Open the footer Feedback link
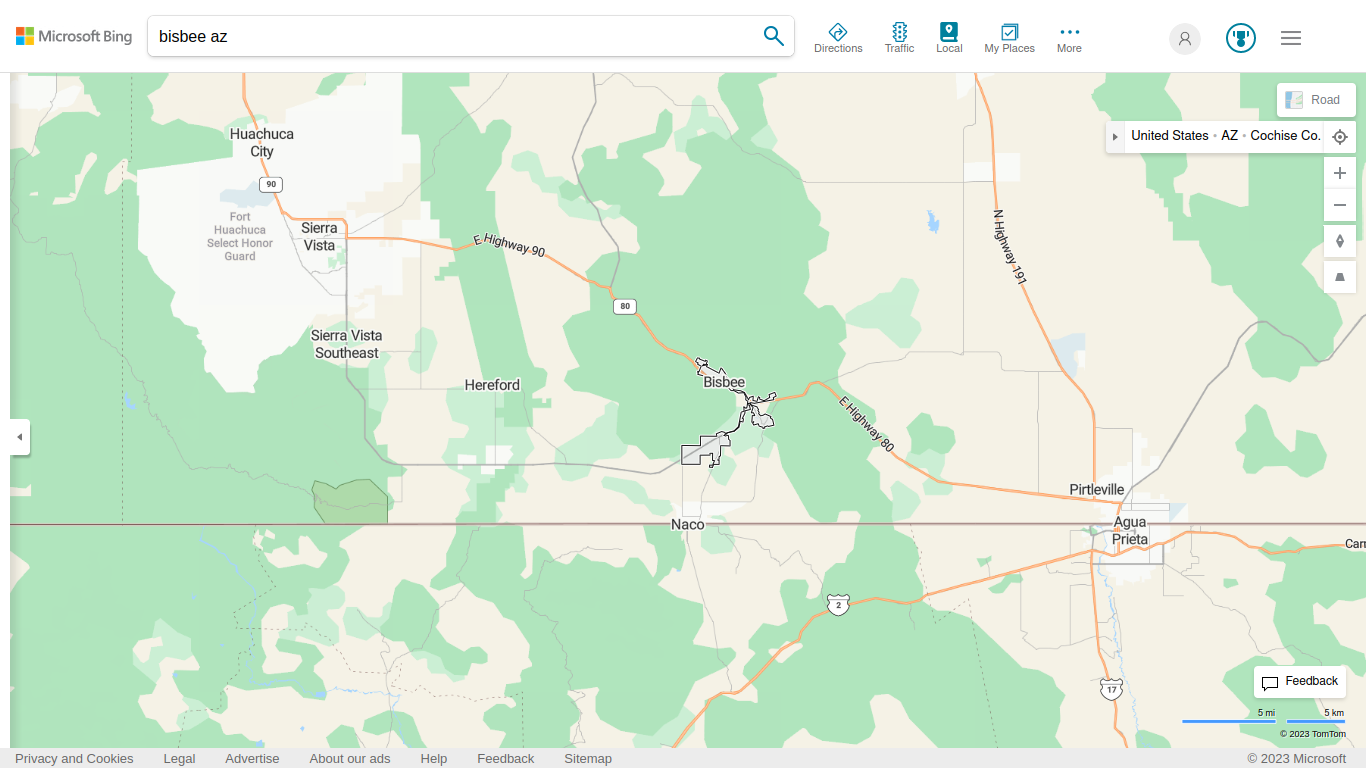The image size is (1366, 768). 506,758
